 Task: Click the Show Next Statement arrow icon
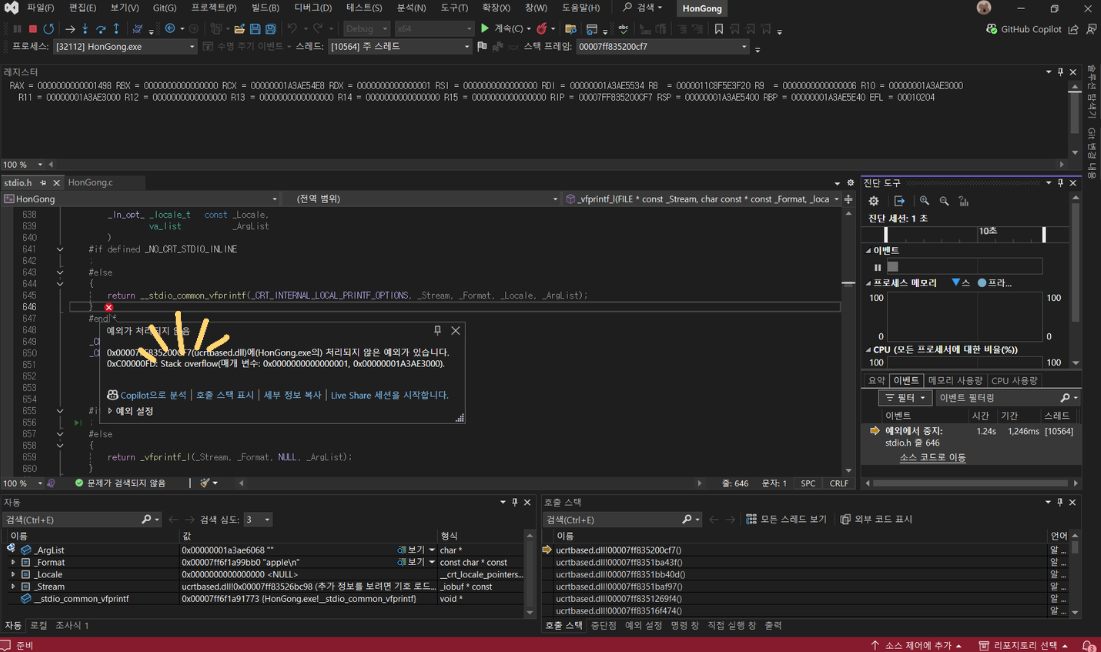click(x=70, y=29)
